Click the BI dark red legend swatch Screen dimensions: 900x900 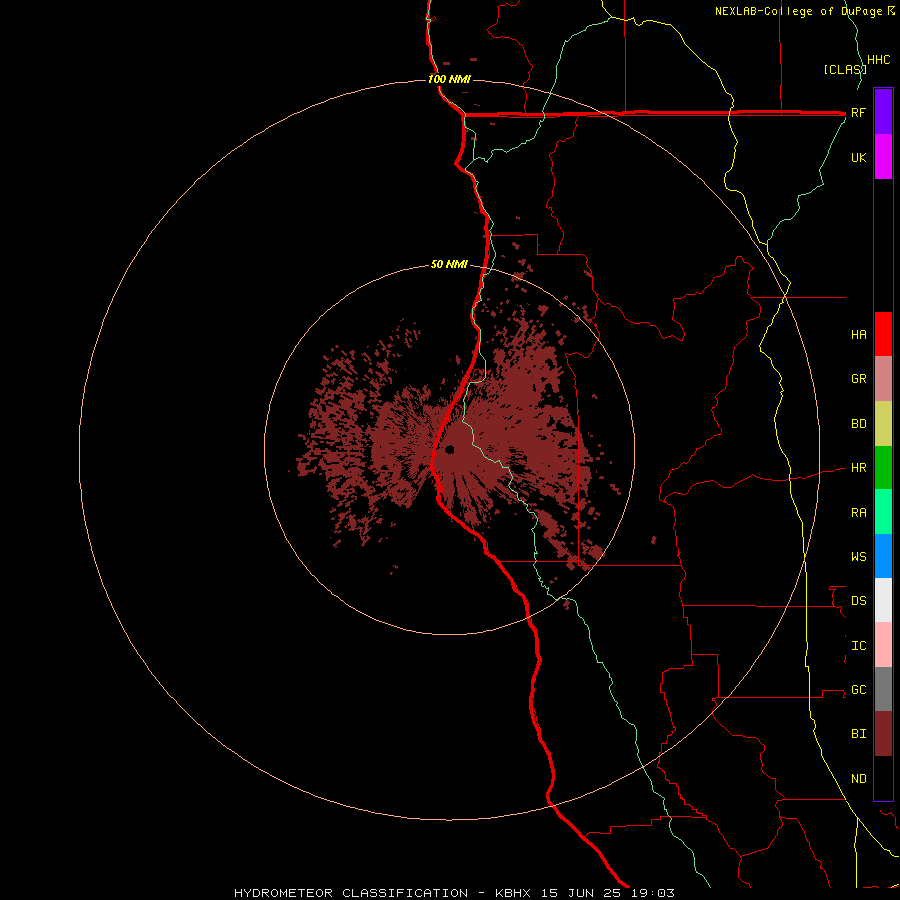point(883,734)
